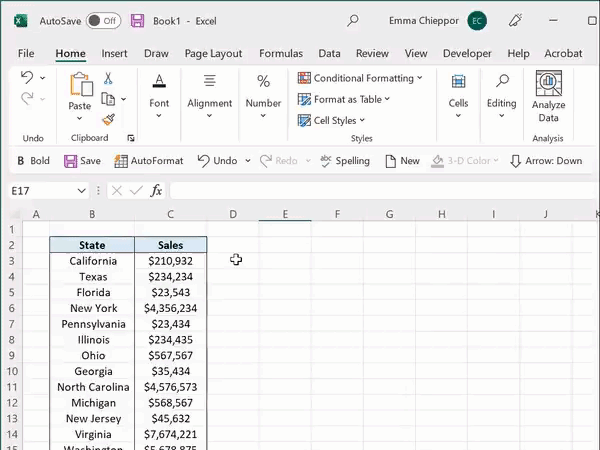600x450 pixels.
Task: Click the AutoFormat toolbar icon
Action: tap(148, 161)
